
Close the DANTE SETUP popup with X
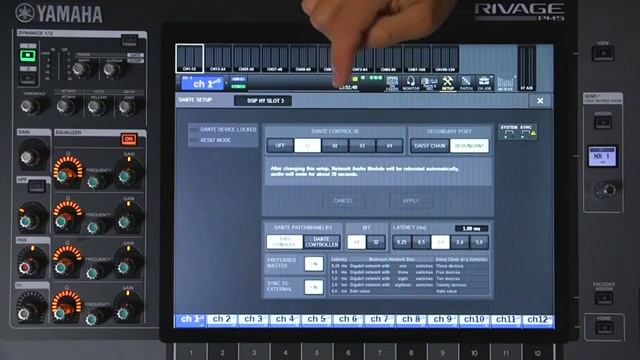(540, 100)
